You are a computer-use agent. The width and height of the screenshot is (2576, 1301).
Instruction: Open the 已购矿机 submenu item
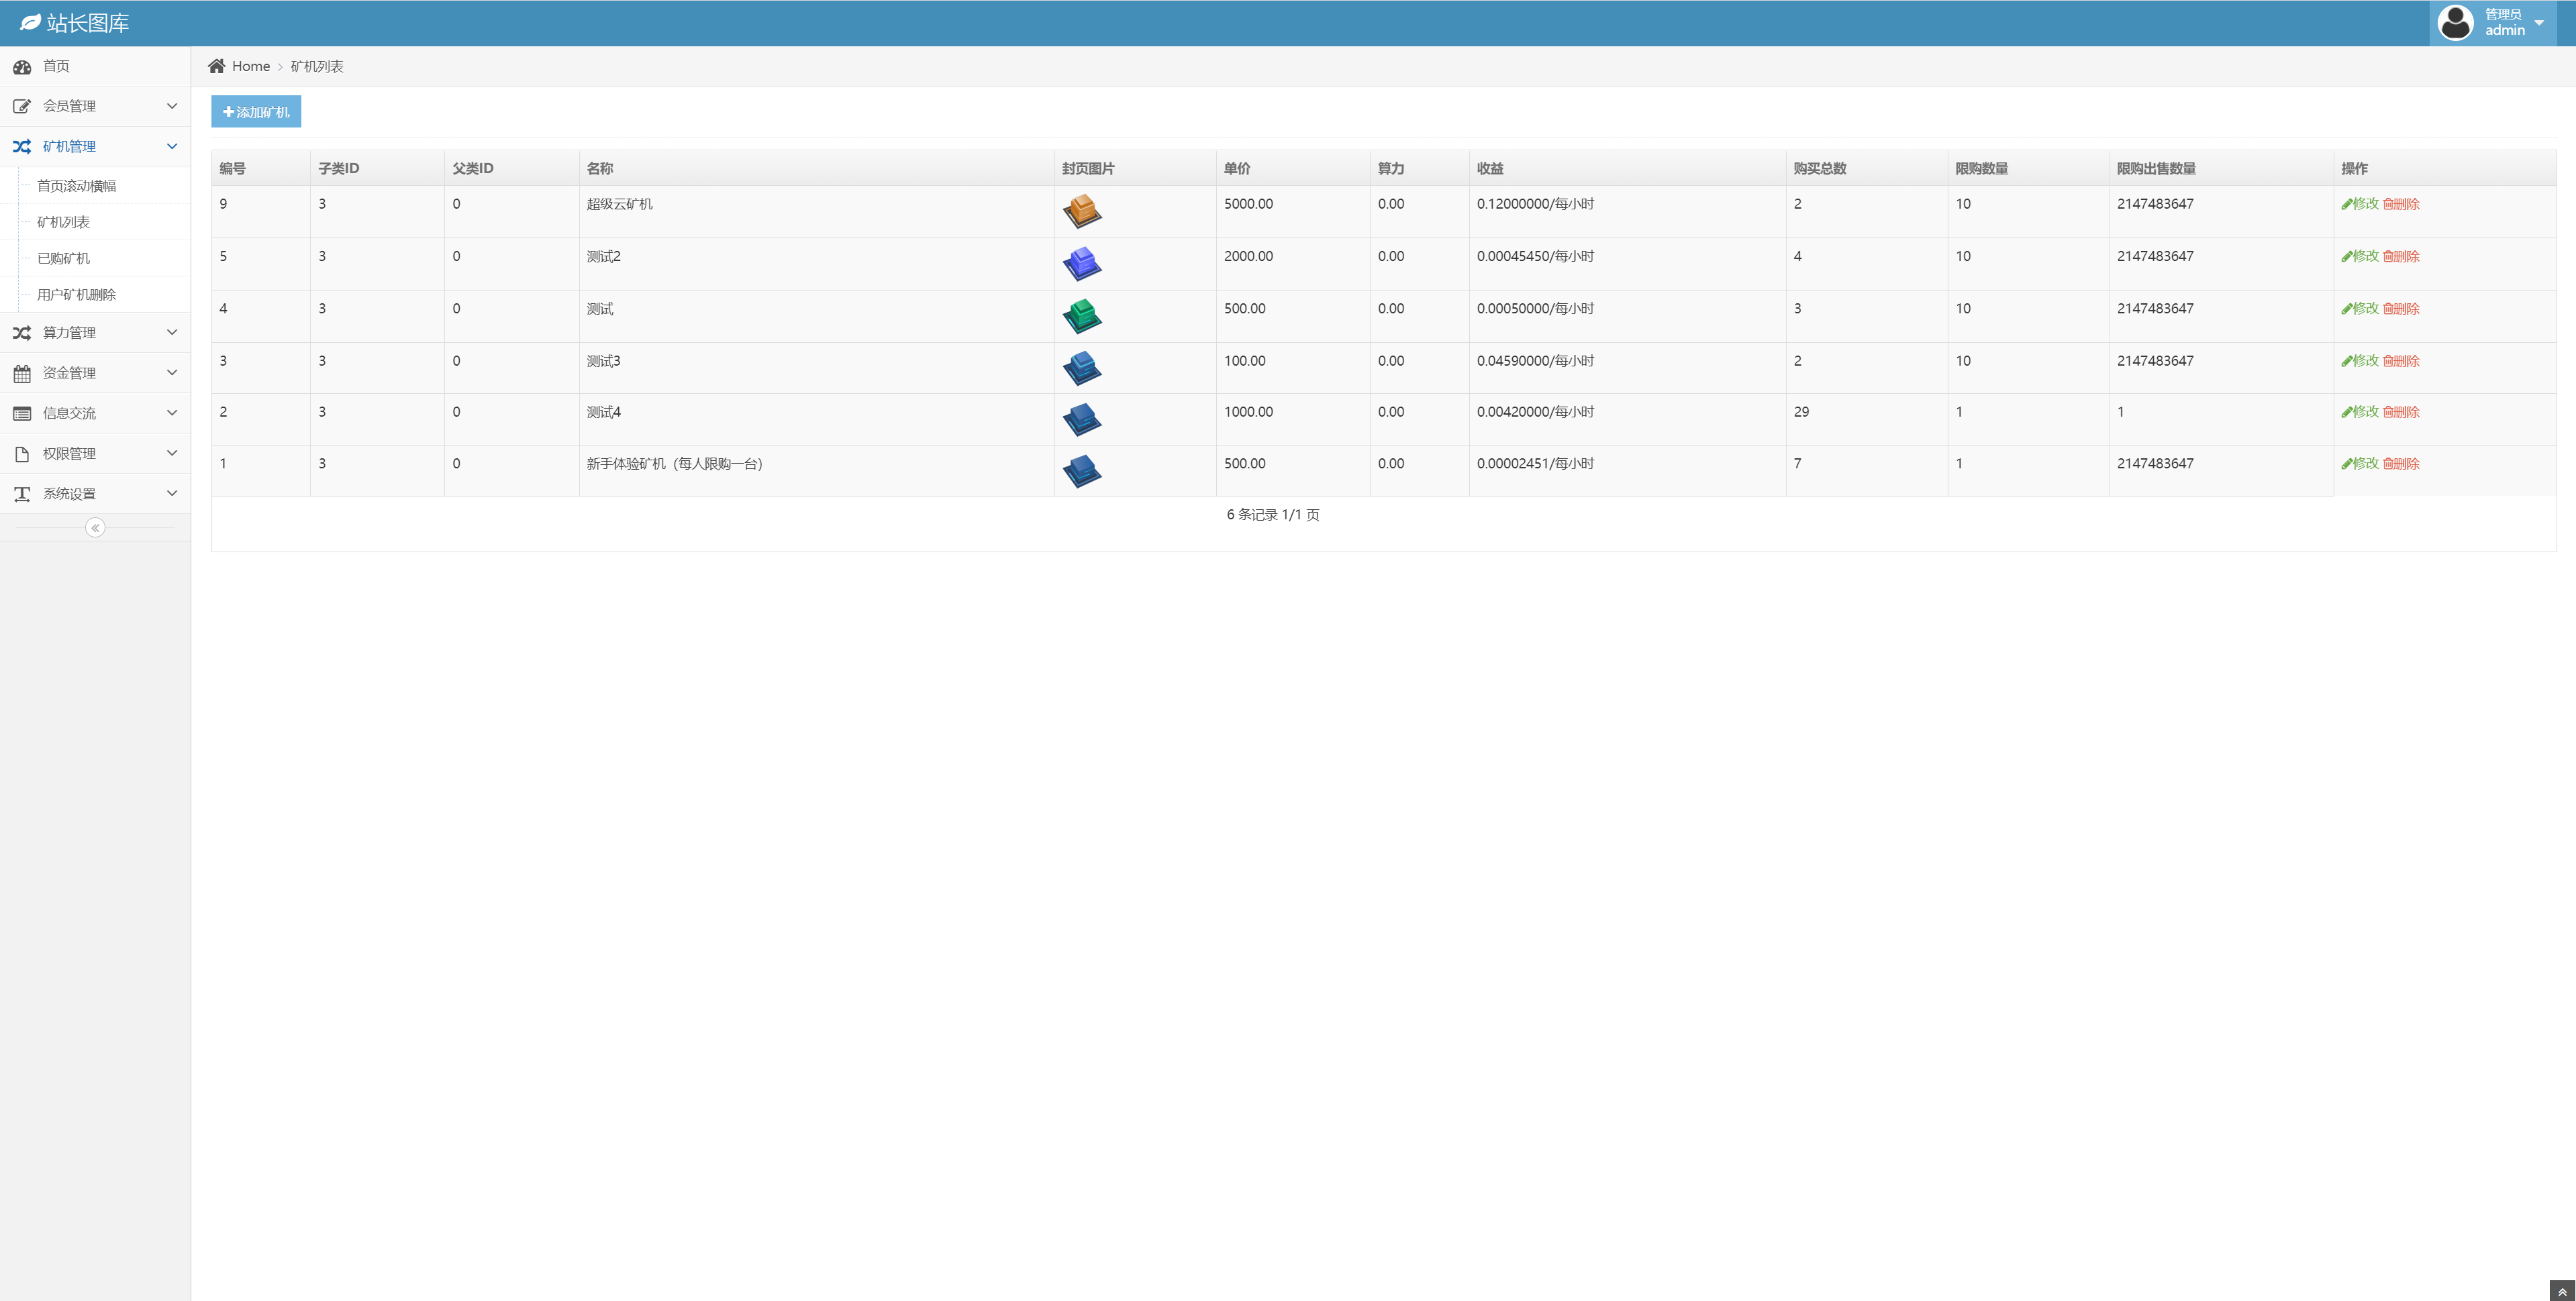pos(63,258)
